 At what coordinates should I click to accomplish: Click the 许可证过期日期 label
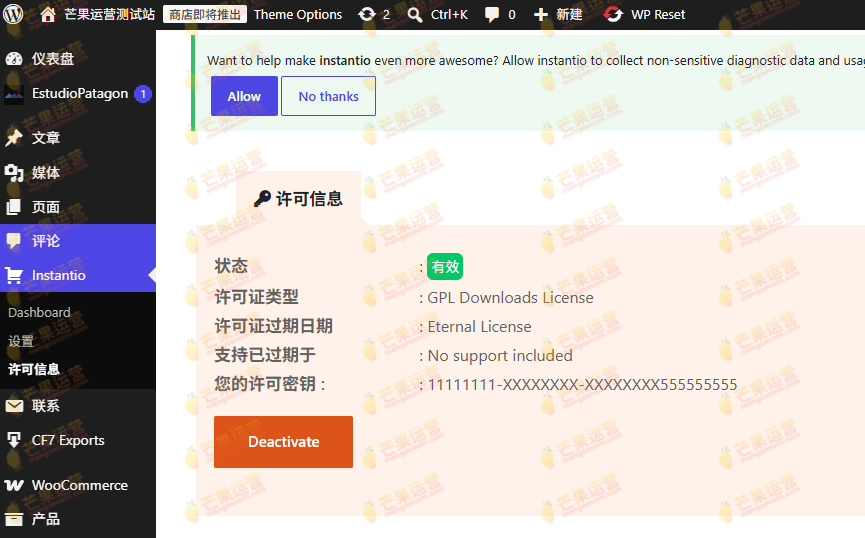(x=274, y=326)
